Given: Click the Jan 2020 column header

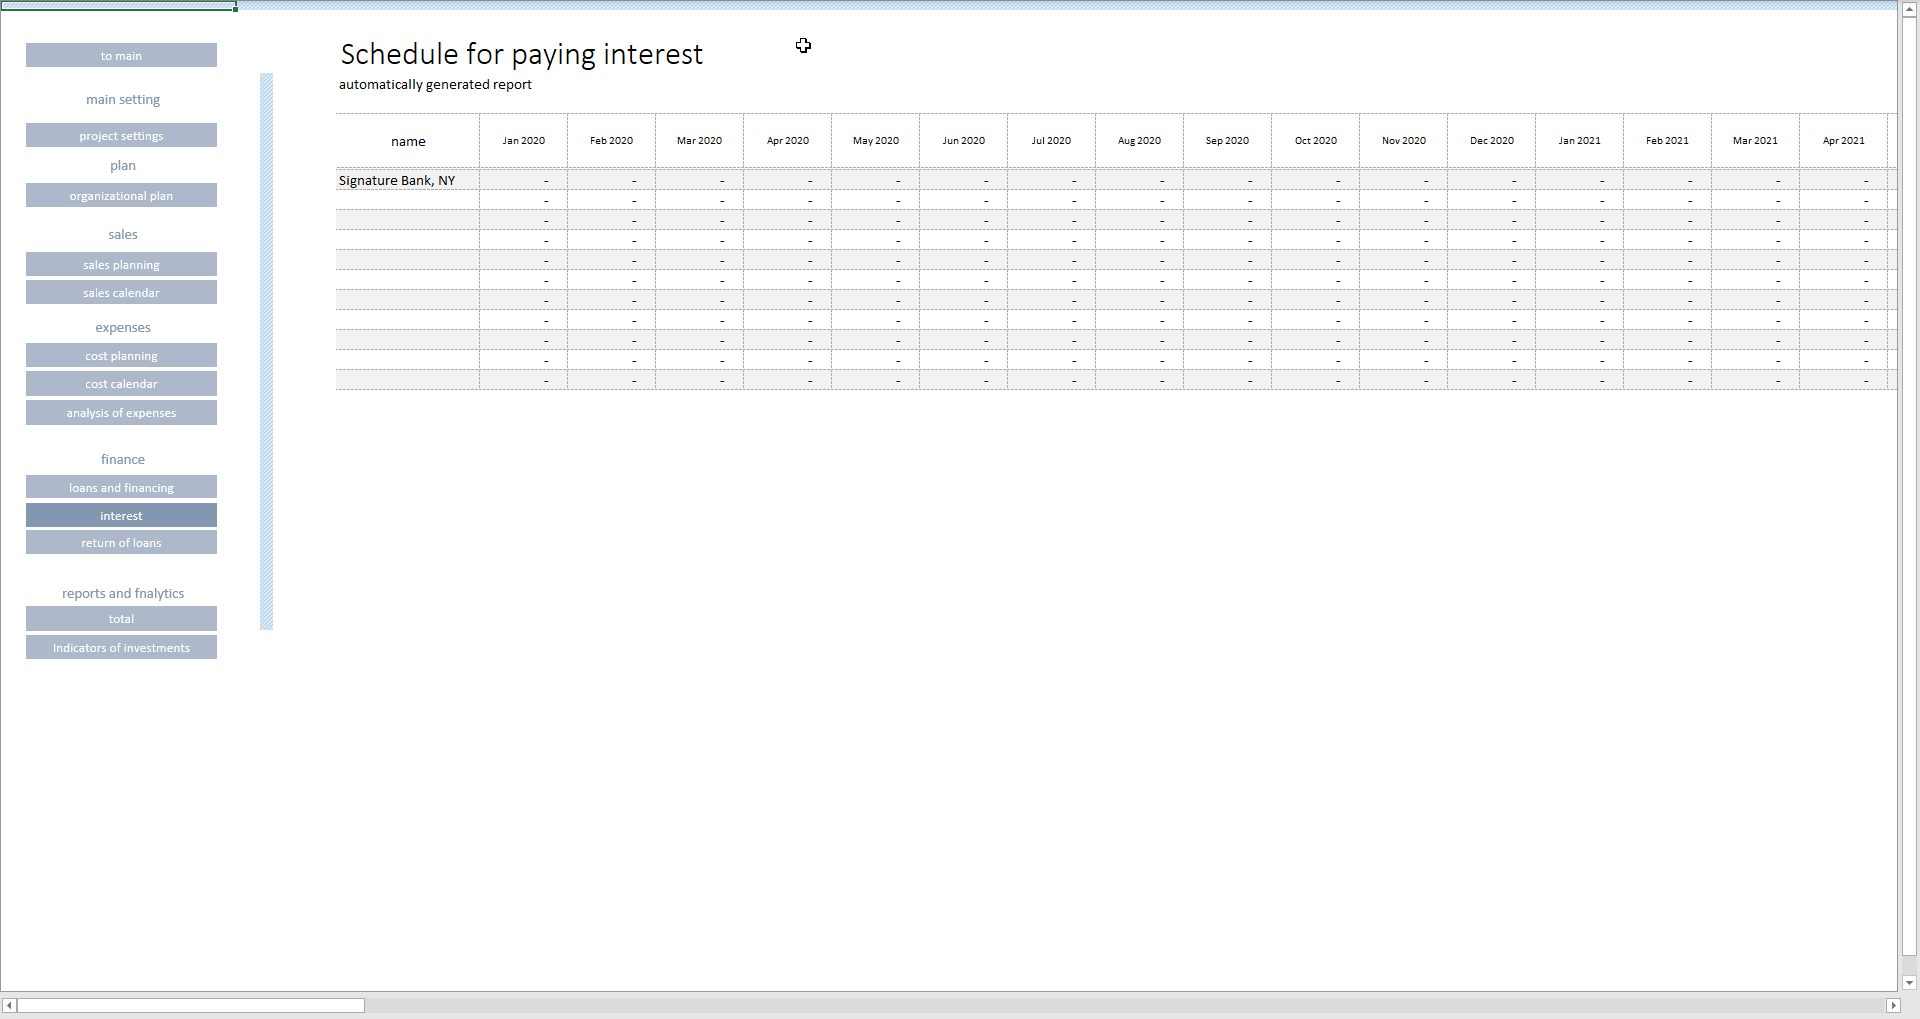Looking at the screenshot, I should 524,141.
